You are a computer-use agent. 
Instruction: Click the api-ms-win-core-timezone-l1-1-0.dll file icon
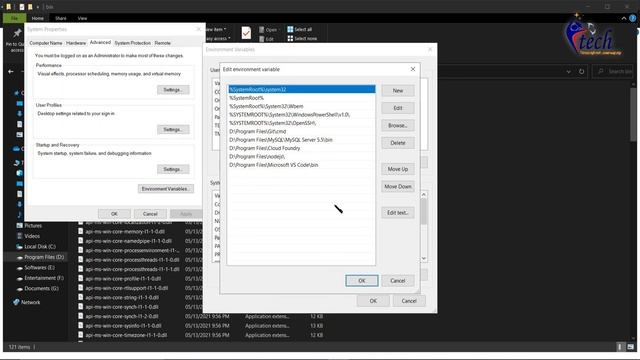81,335
